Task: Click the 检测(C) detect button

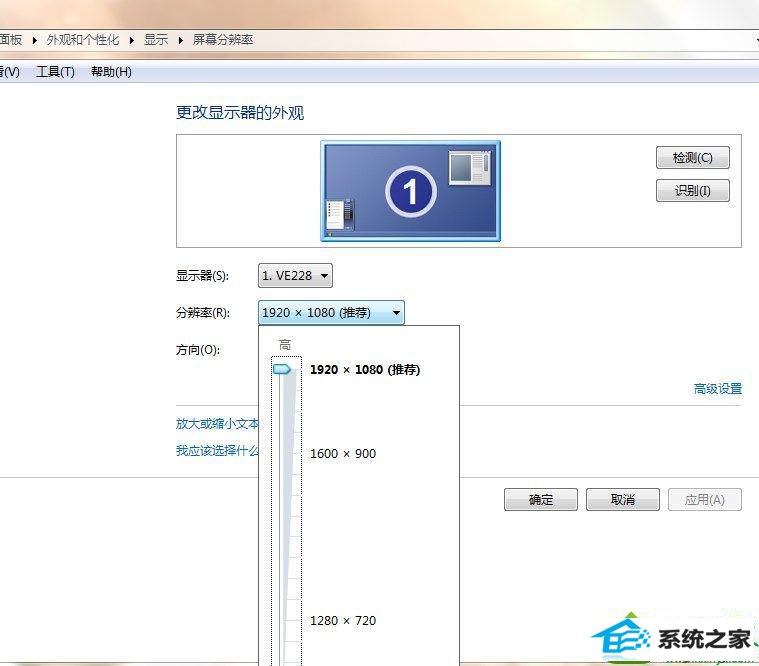Action: [x=692, y=158]
